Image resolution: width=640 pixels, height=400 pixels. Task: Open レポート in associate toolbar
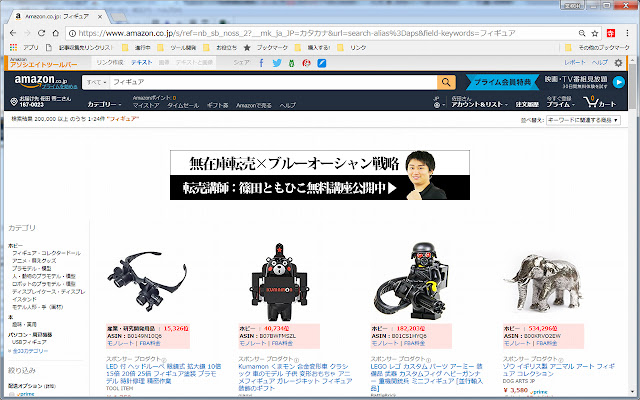575,62
